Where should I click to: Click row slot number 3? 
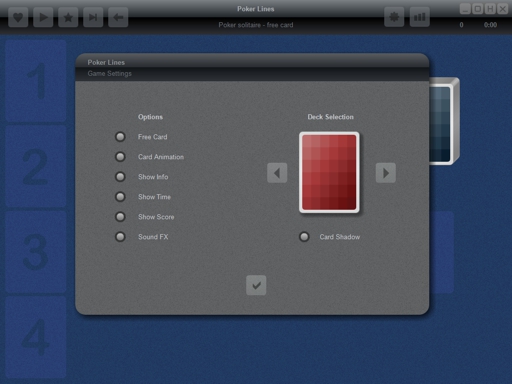click(x=36, y=251)
